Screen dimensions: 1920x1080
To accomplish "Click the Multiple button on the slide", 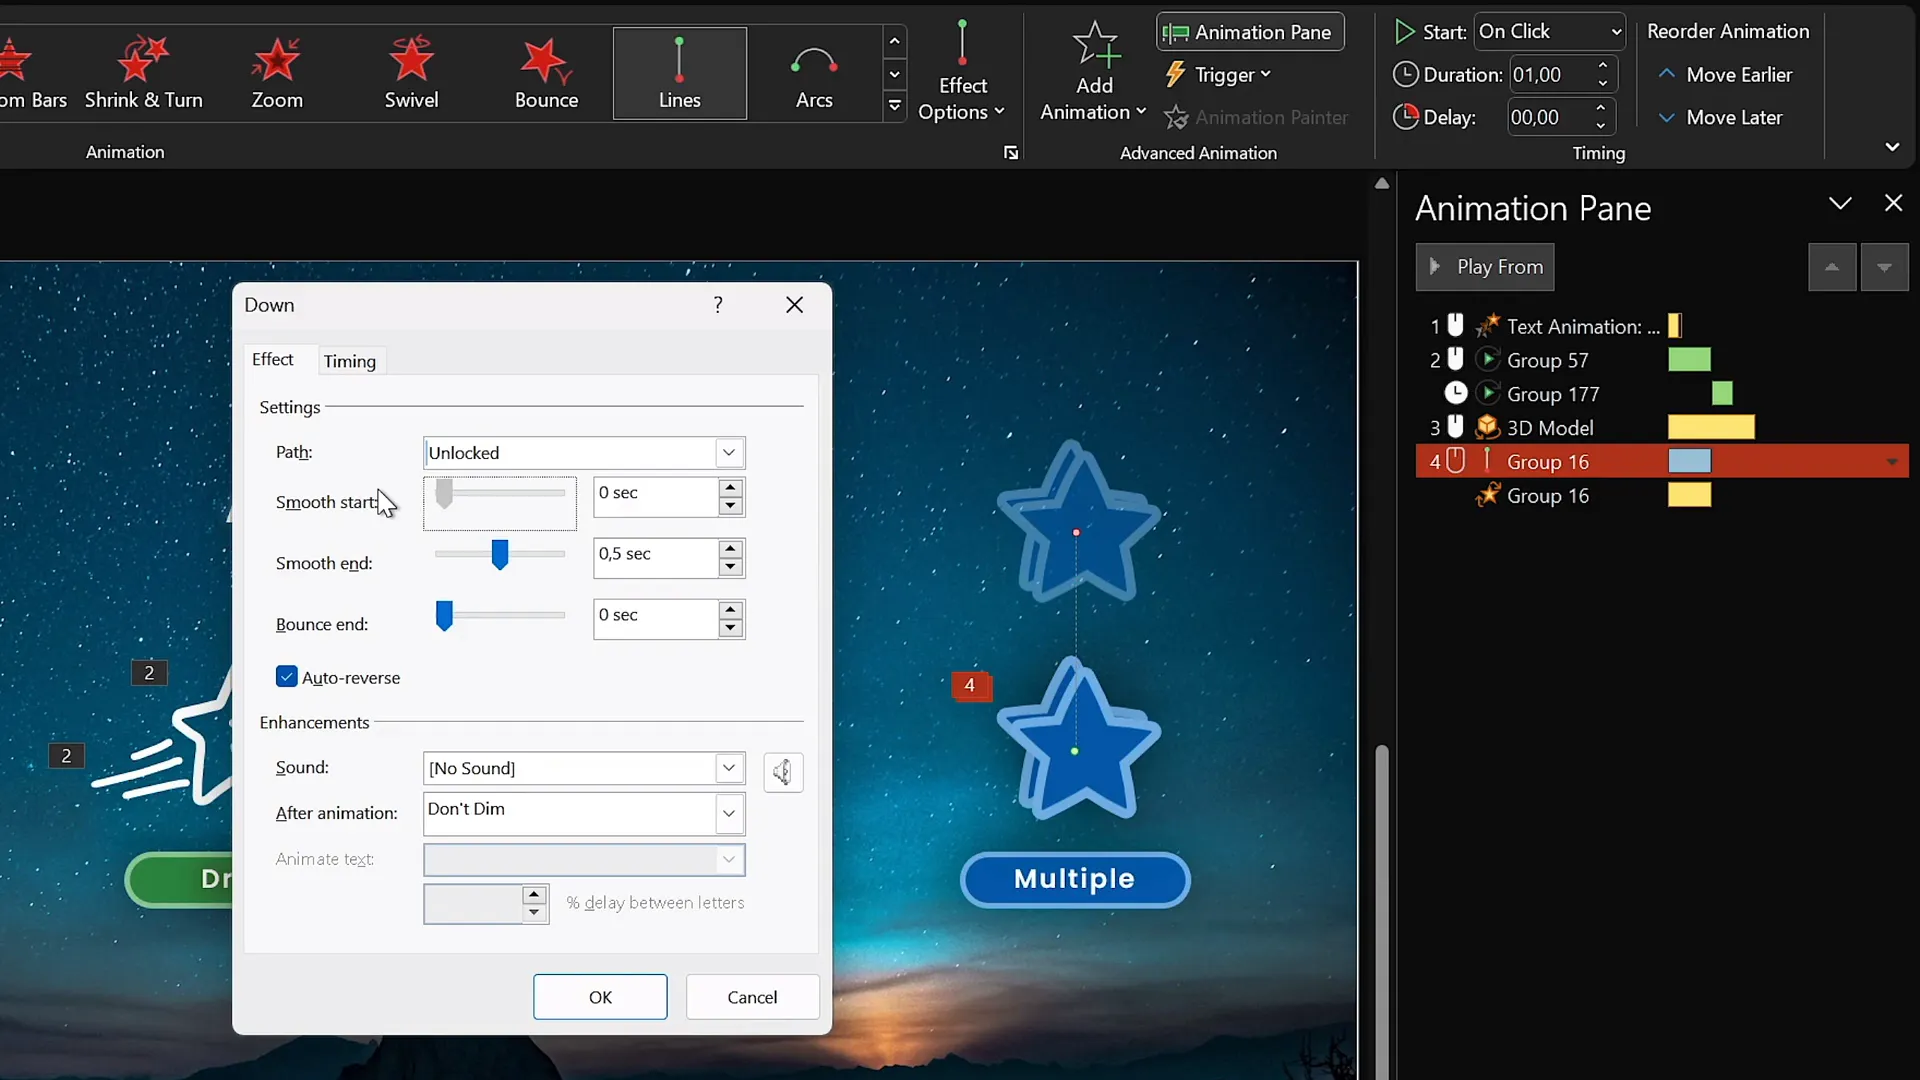I will tap(1075, 879).
